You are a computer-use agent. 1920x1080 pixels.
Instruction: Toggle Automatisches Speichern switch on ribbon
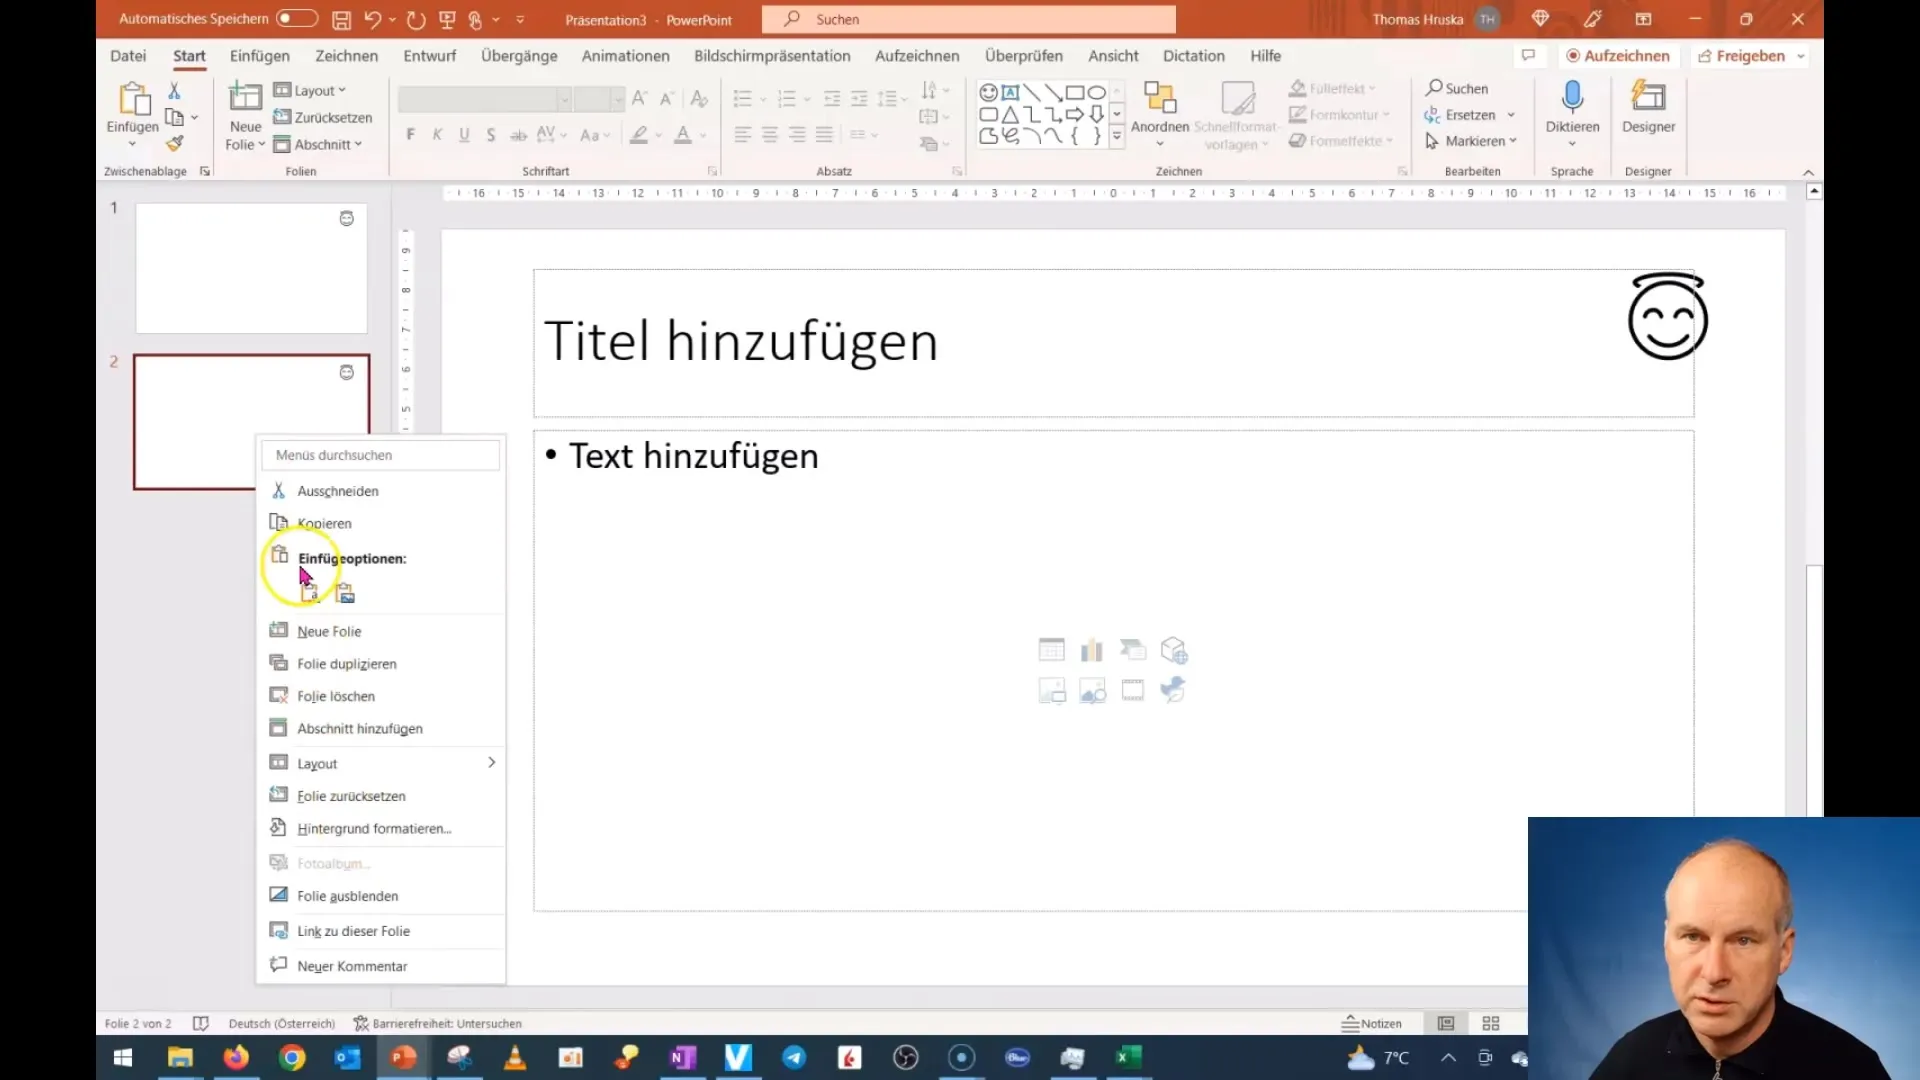point(291,18)
